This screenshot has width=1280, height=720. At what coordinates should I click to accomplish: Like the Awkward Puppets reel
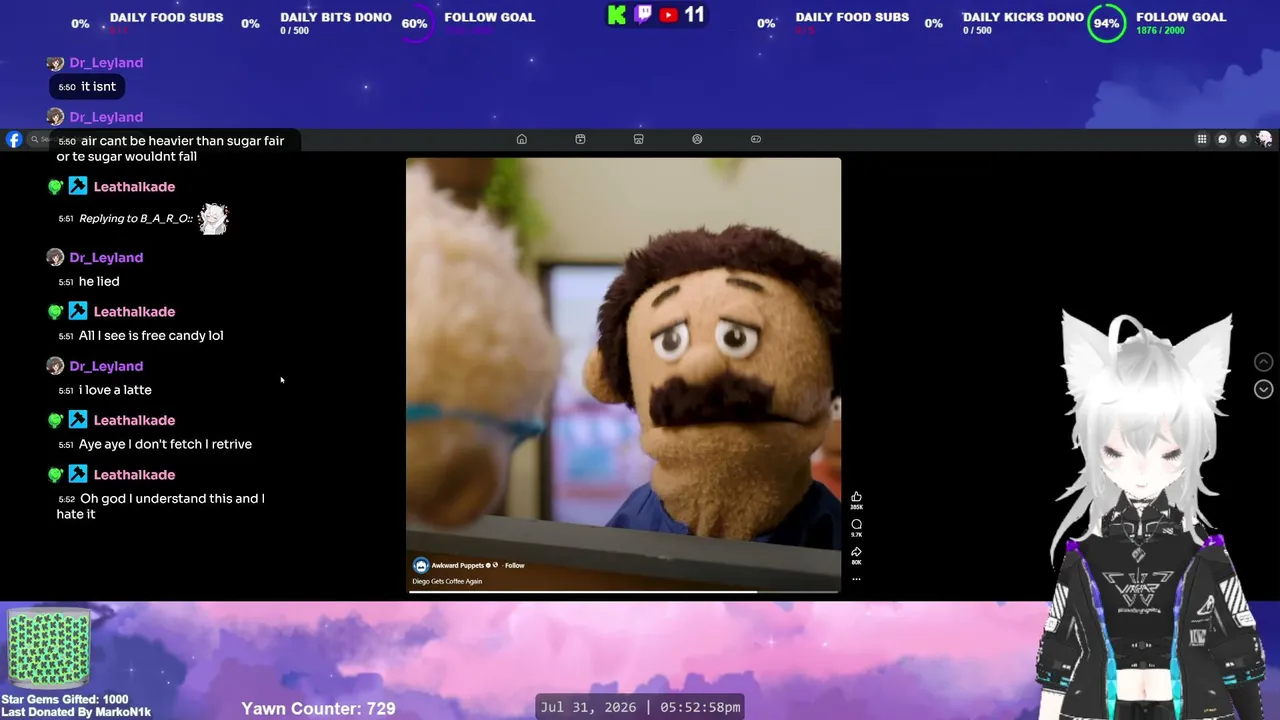coord(856,497)
